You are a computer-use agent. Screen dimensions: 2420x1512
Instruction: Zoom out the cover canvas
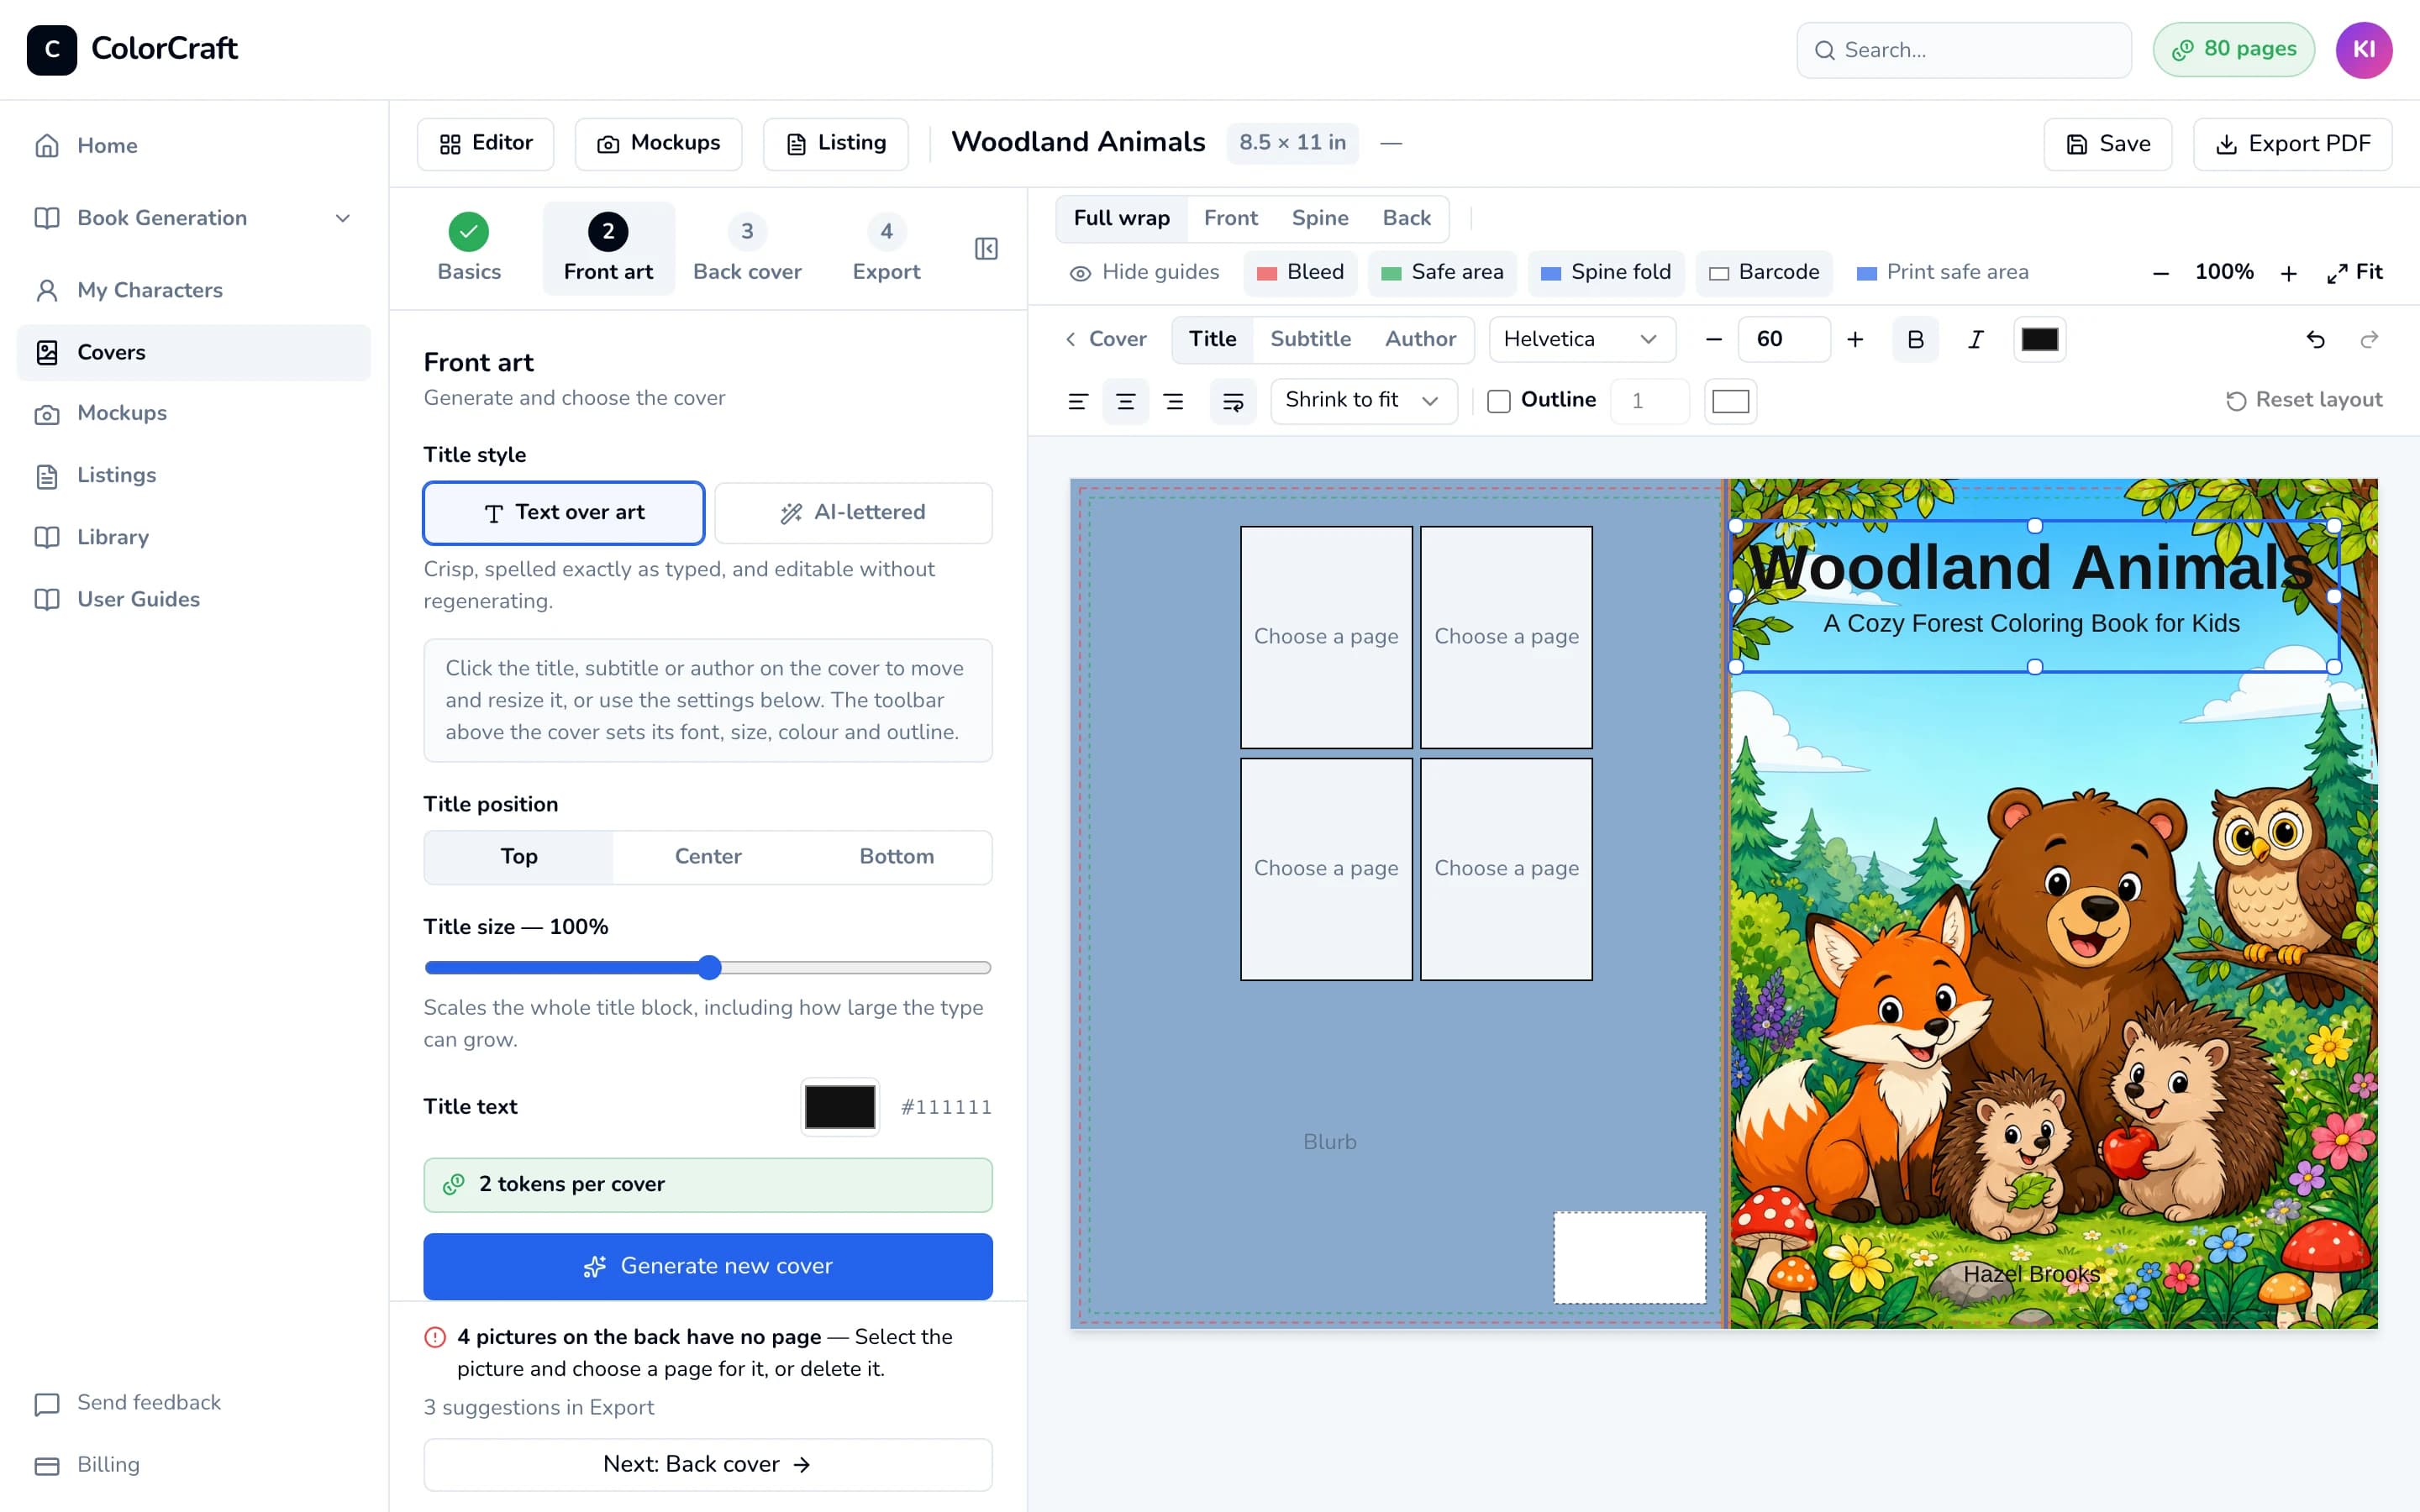pos(2160,273)
